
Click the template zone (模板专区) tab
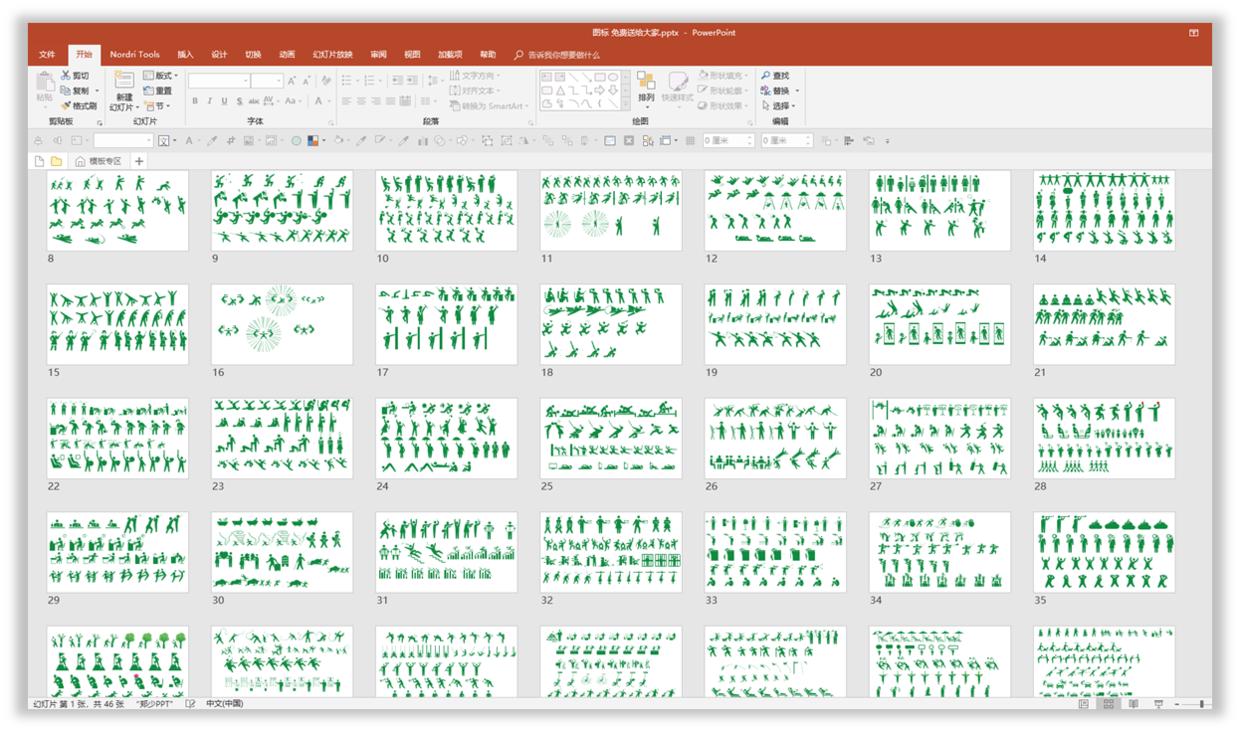[99, 161]
